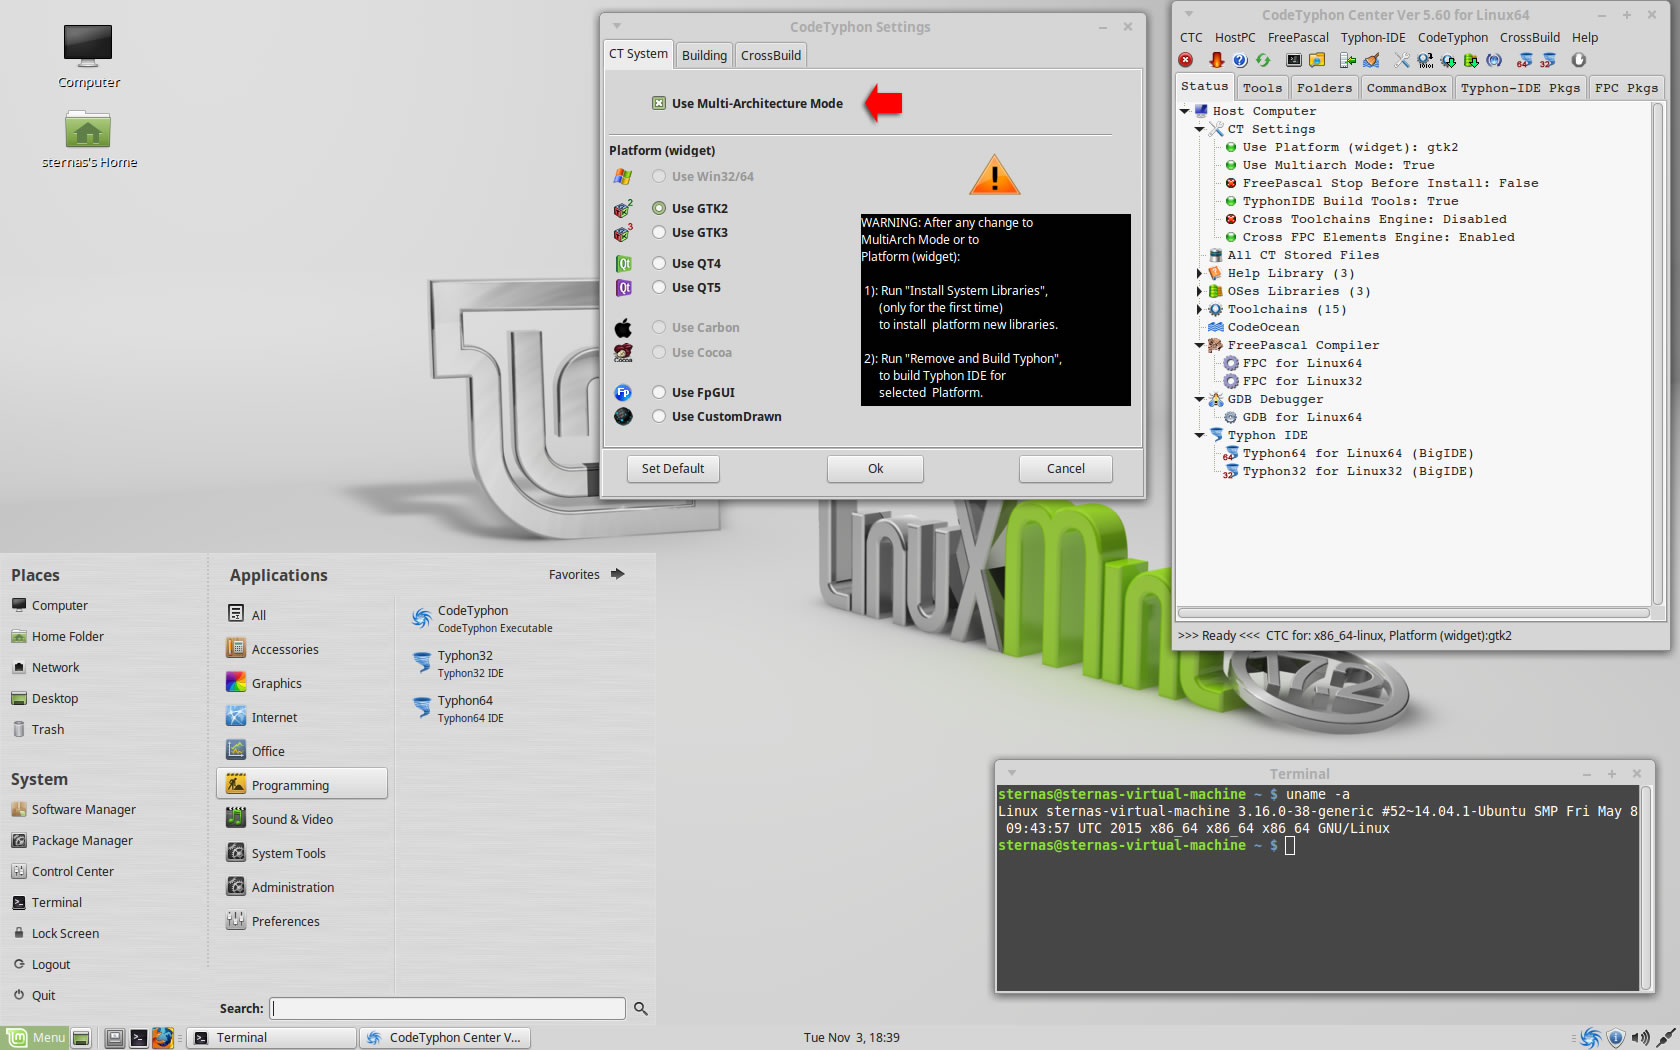
Task: Click the gear with binary digits icon
Action: pyautogui.click(x=1425, y=60)
